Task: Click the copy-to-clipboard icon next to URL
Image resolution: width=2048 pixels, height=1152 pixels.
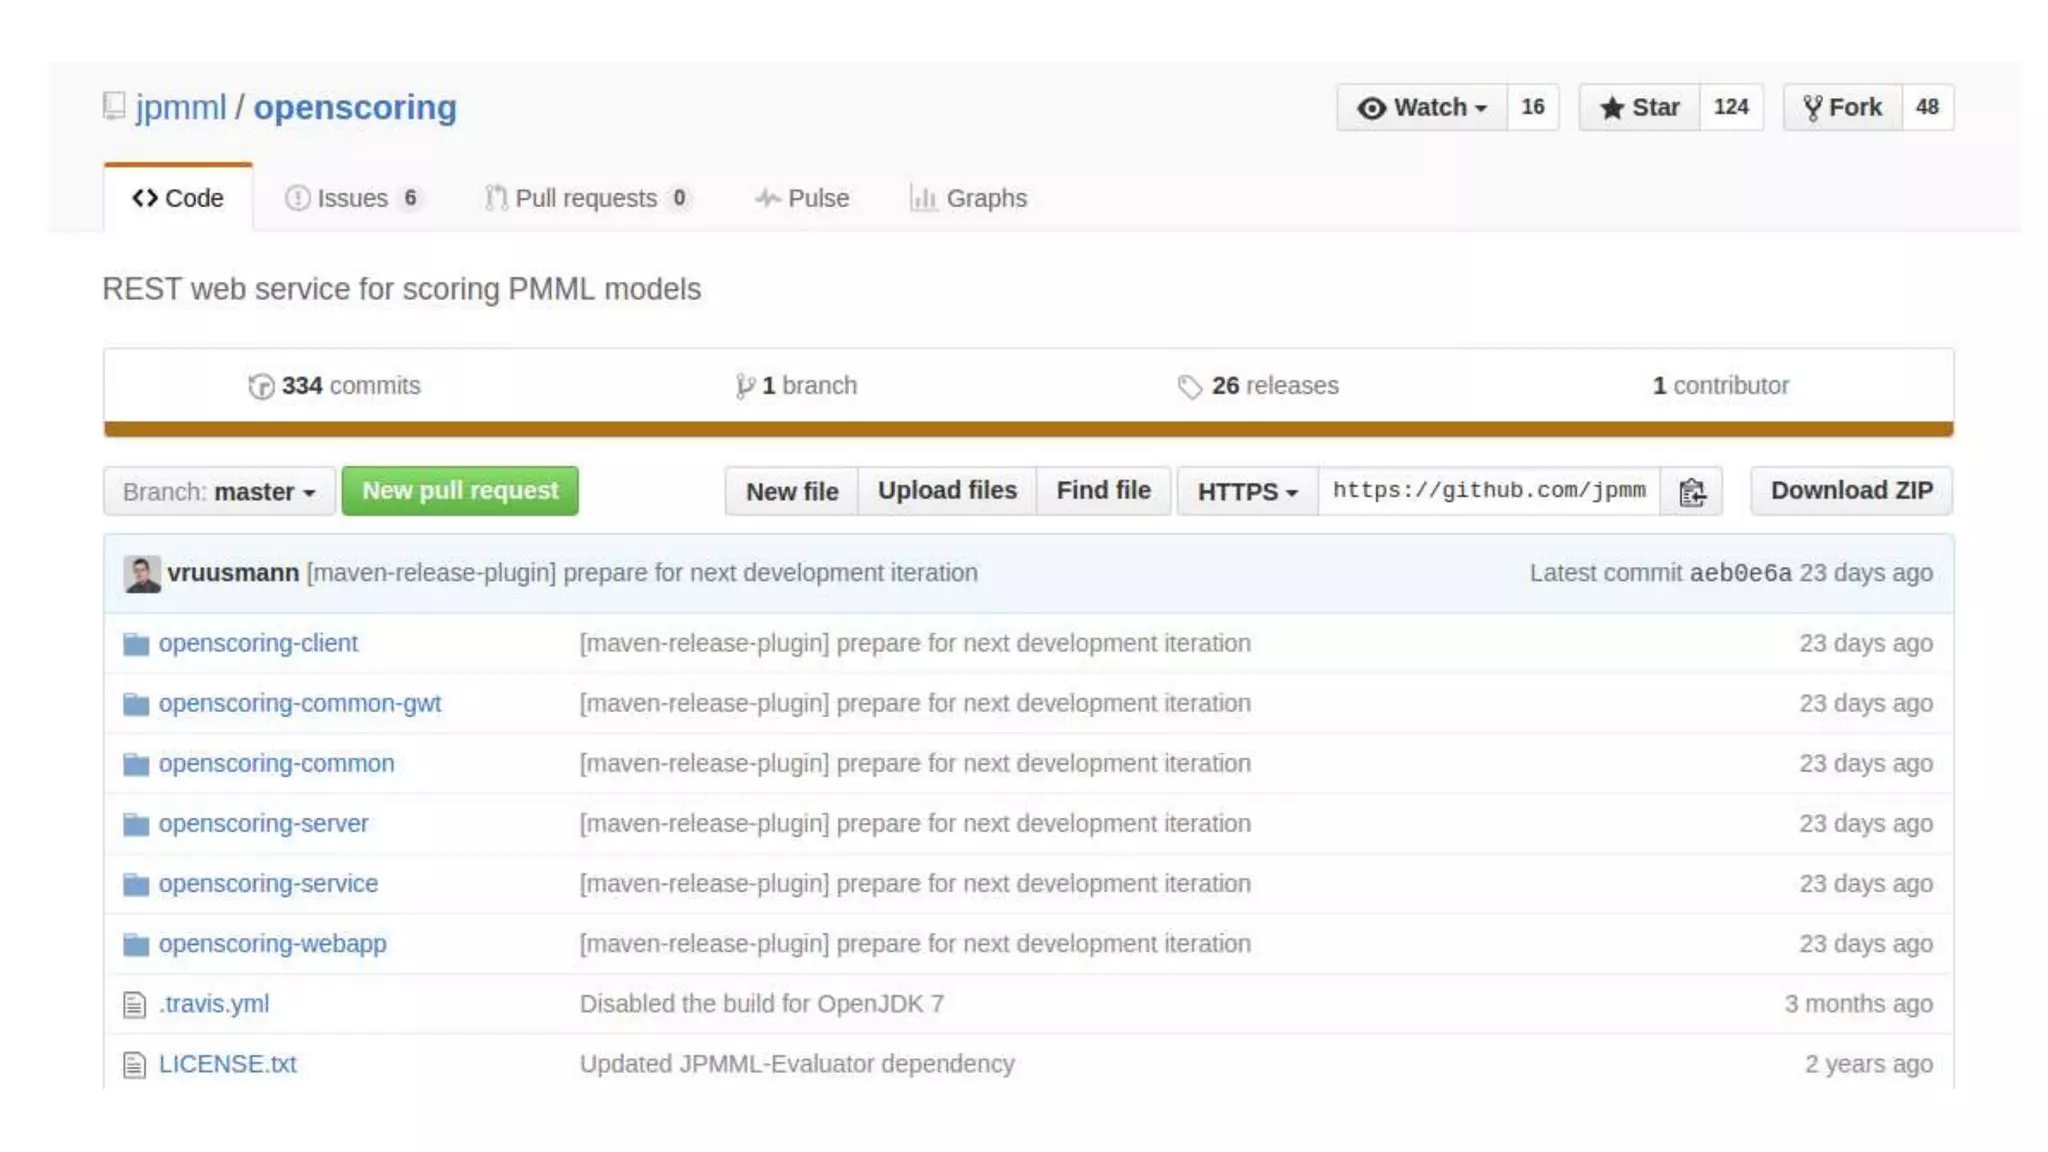Action: tap(1691, 492)
